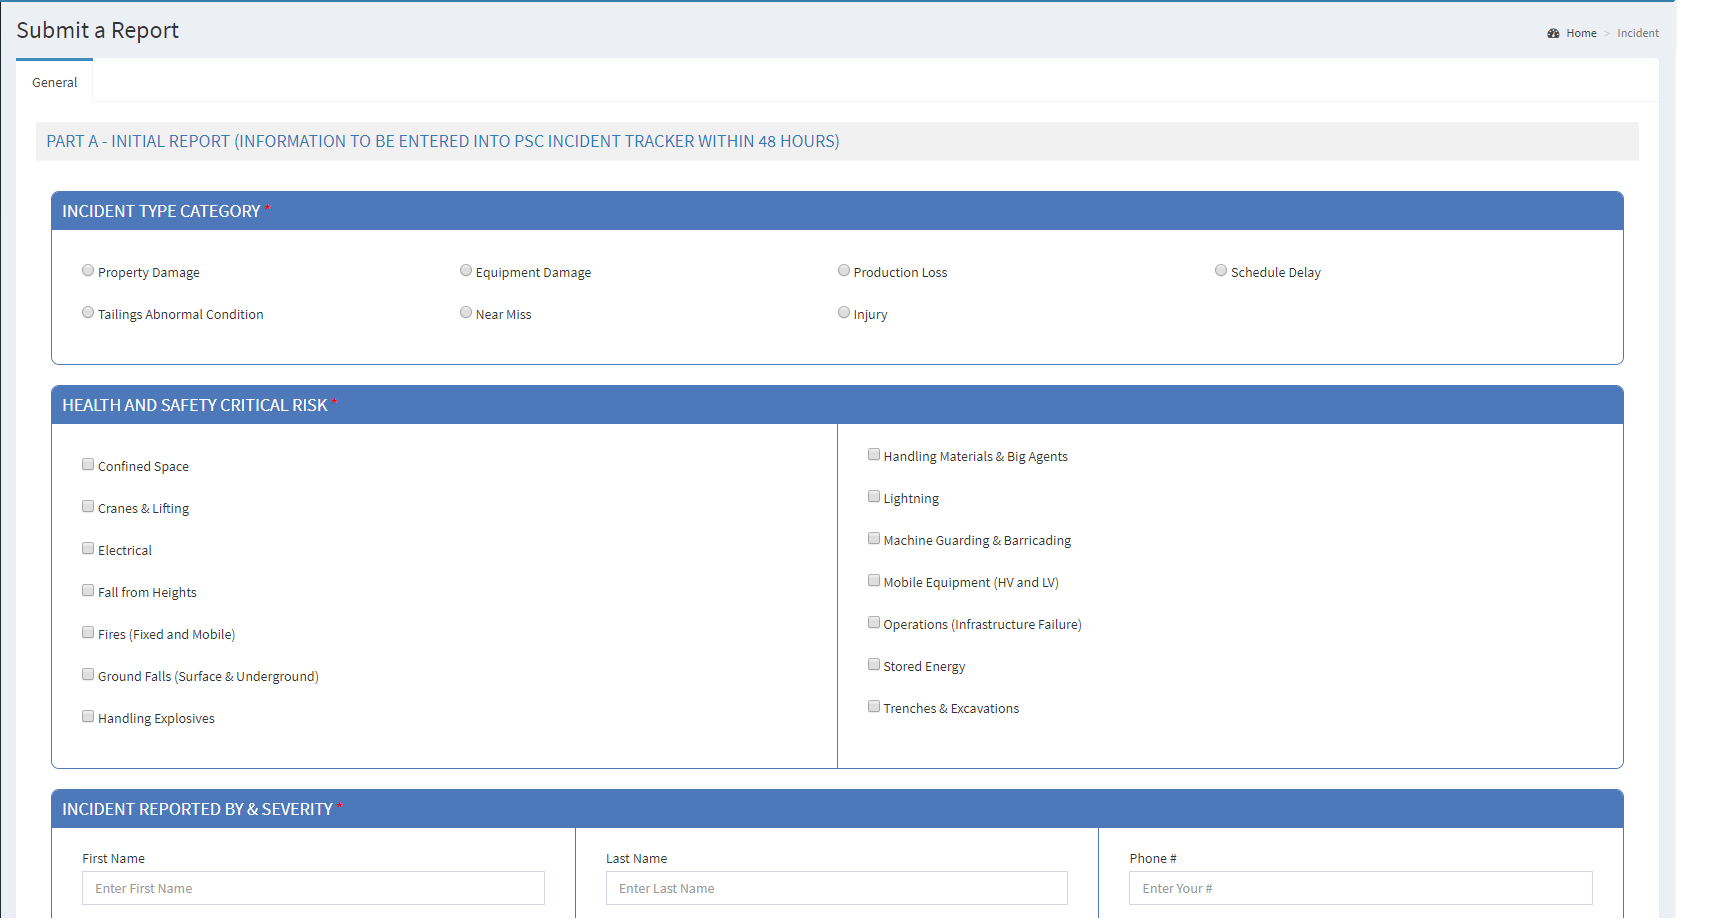Enable the Cranes & Lifting checkbox
Screen dimensions: 1724x920
(x=88, y=507)
